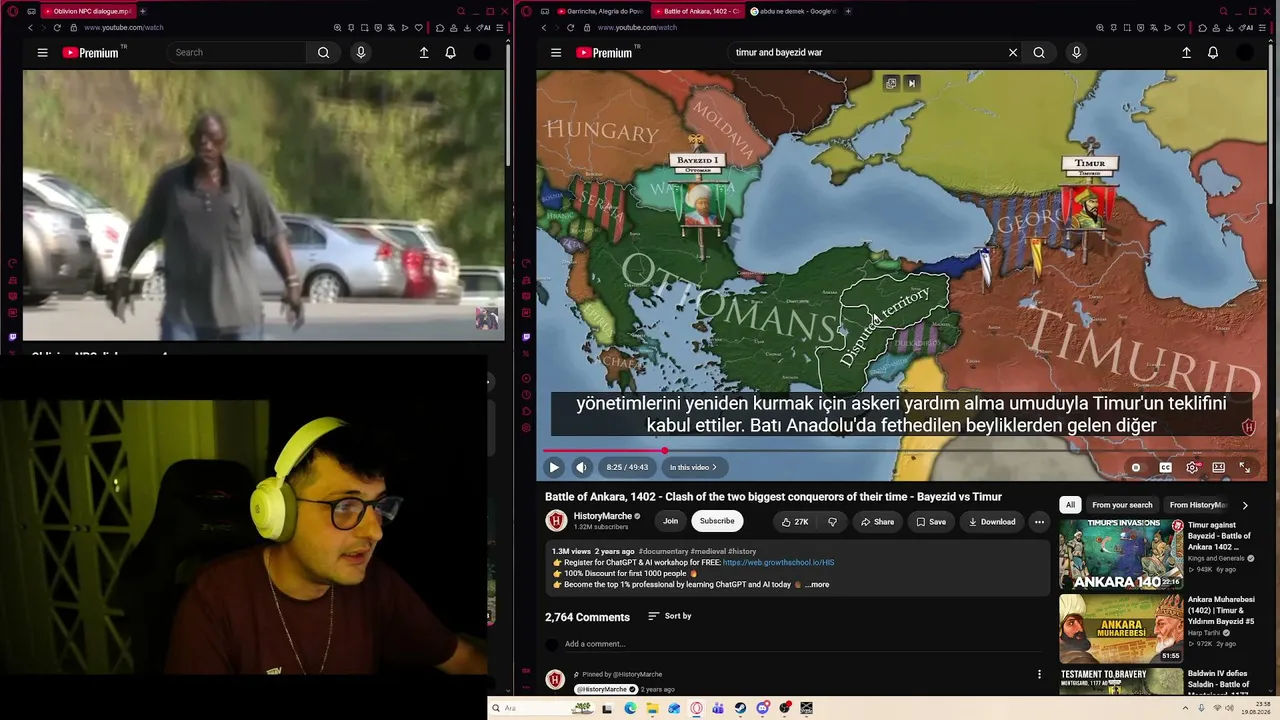Toggle closed captions on the video player

coord(1165,467)
